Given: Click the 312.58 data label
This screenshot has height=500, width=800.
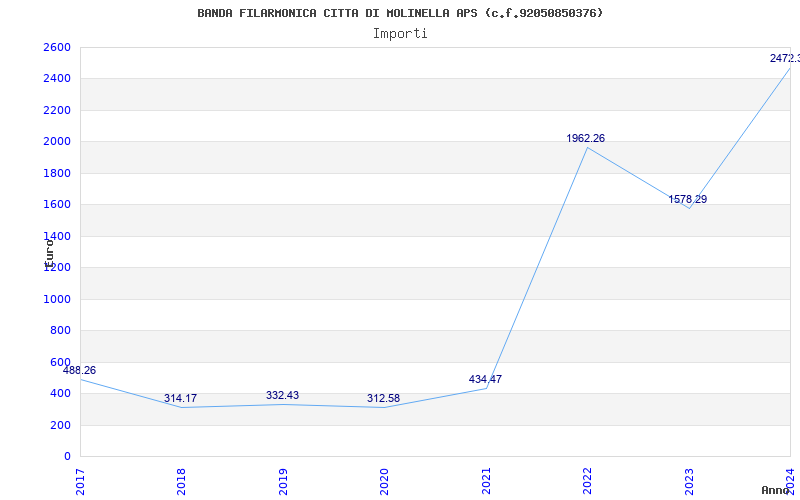Looking at the screenshot, I should pos(383,398).
